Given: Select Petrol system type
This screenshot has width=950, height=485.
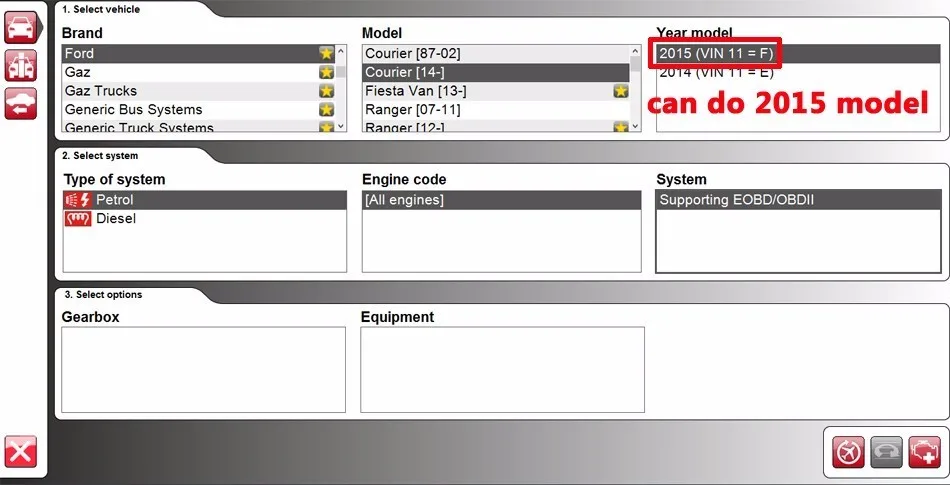Looking at the screenshot, I should pos(205,200).
